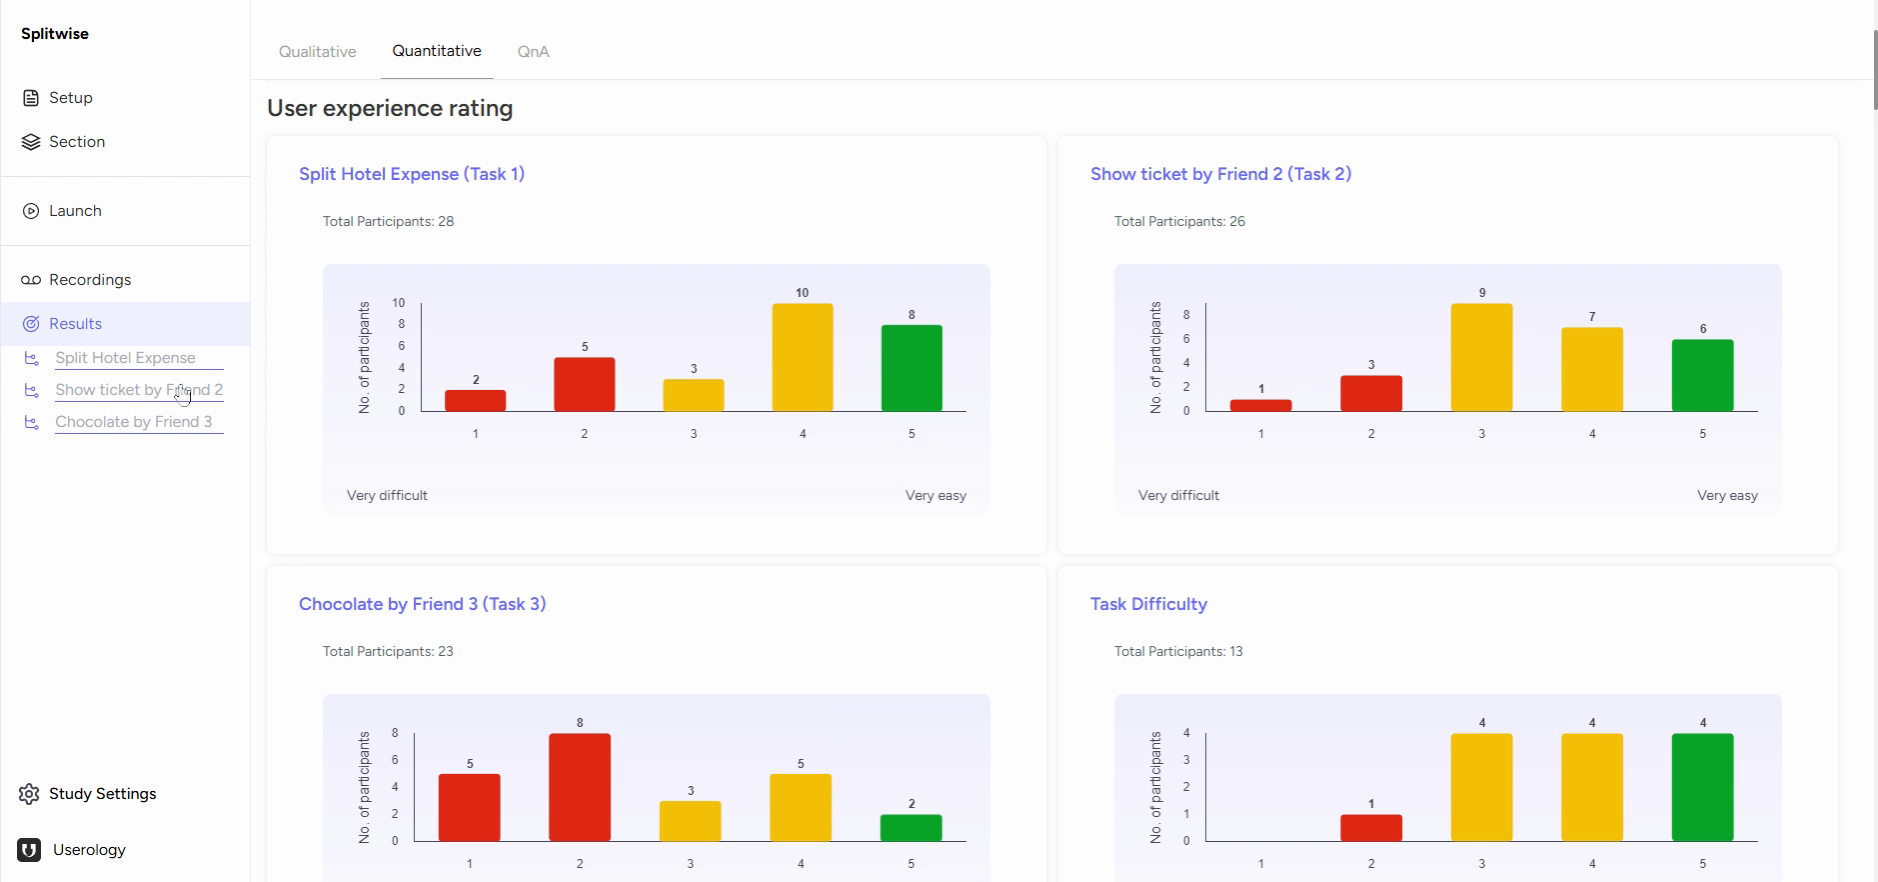Click the Launch play icon
The width and height of the screenshot is (1878, 882).
pyautogui.click(x=31, y=211)
